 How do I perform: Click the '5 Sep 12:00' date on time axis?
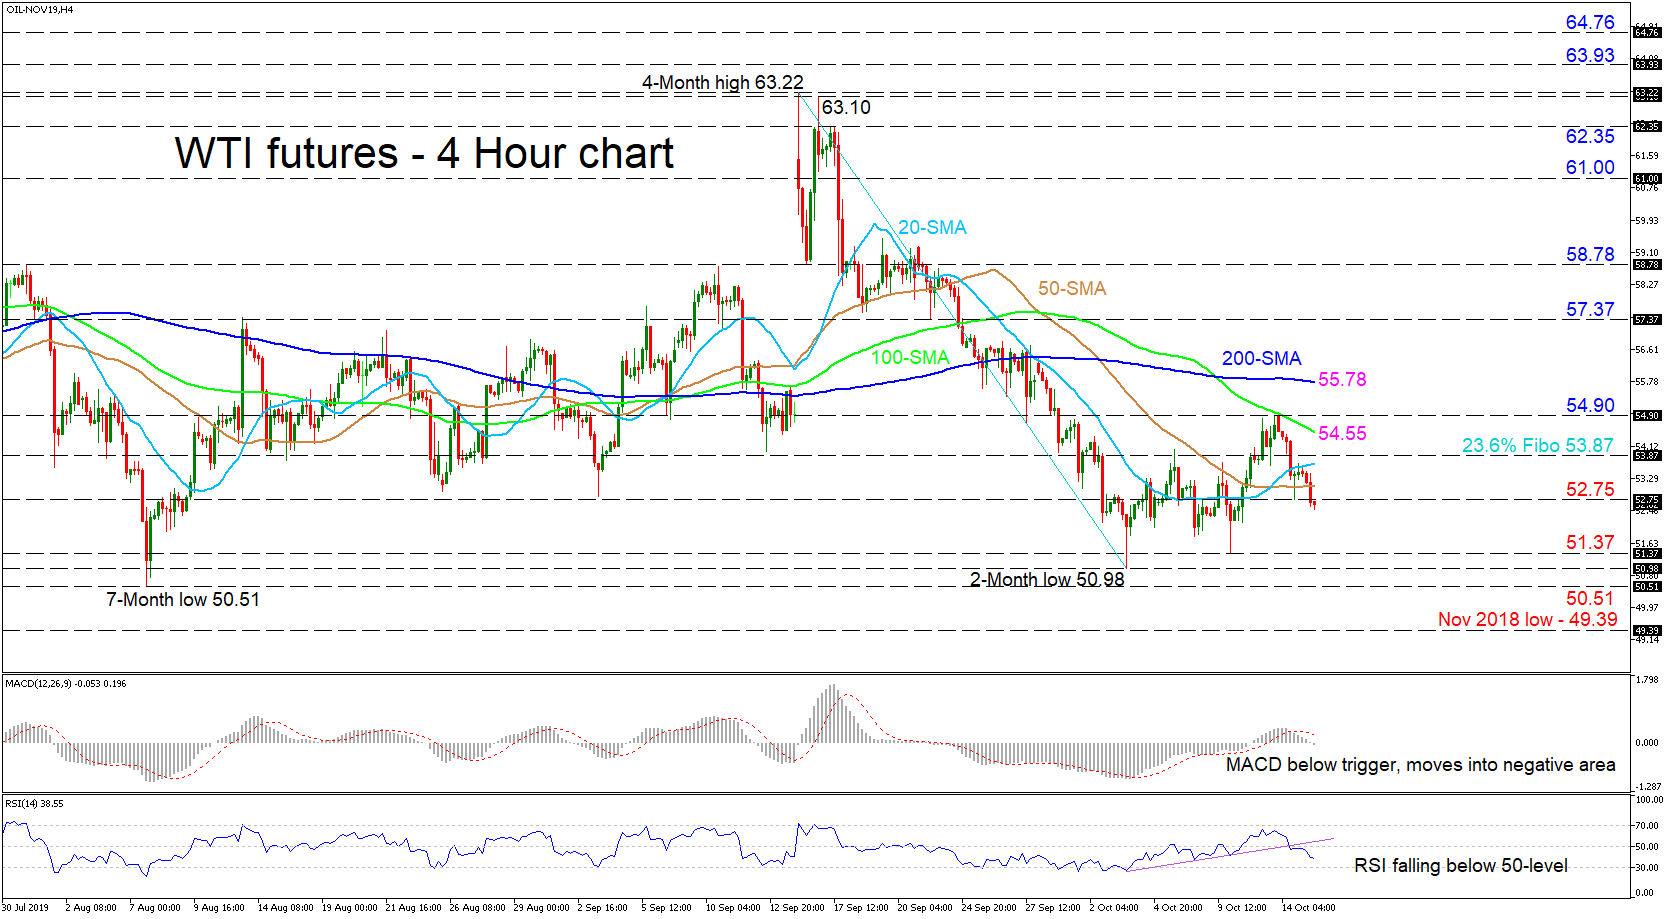pos(666,908)
